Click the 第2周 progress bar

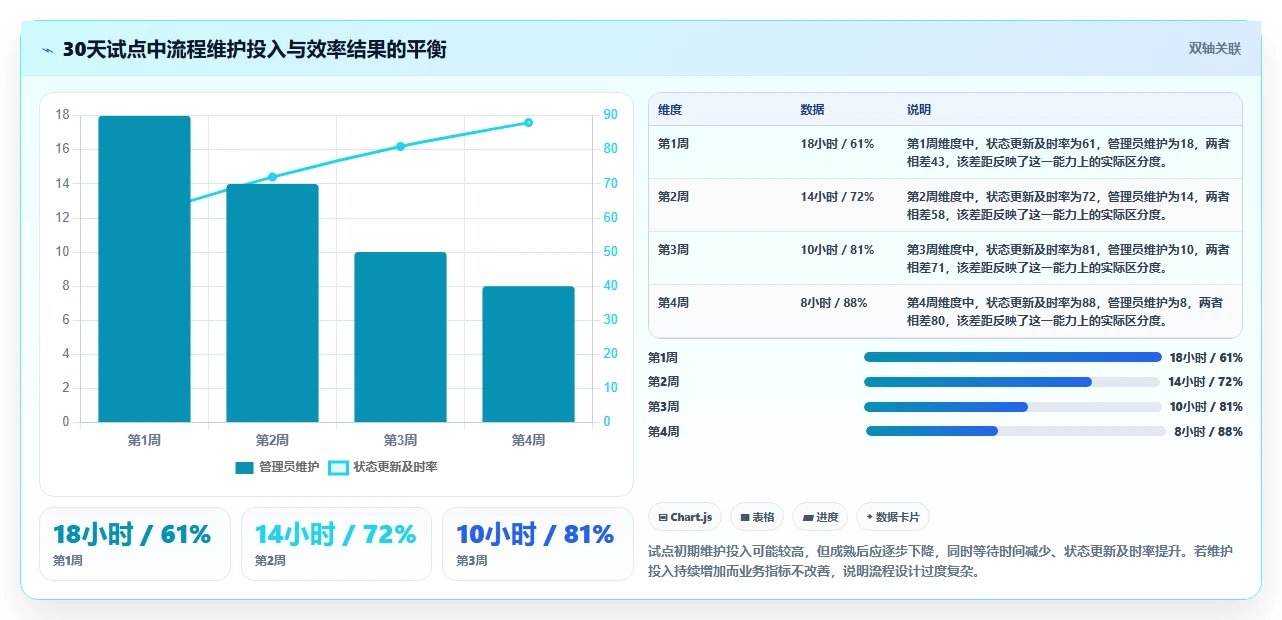(1013, 382)
